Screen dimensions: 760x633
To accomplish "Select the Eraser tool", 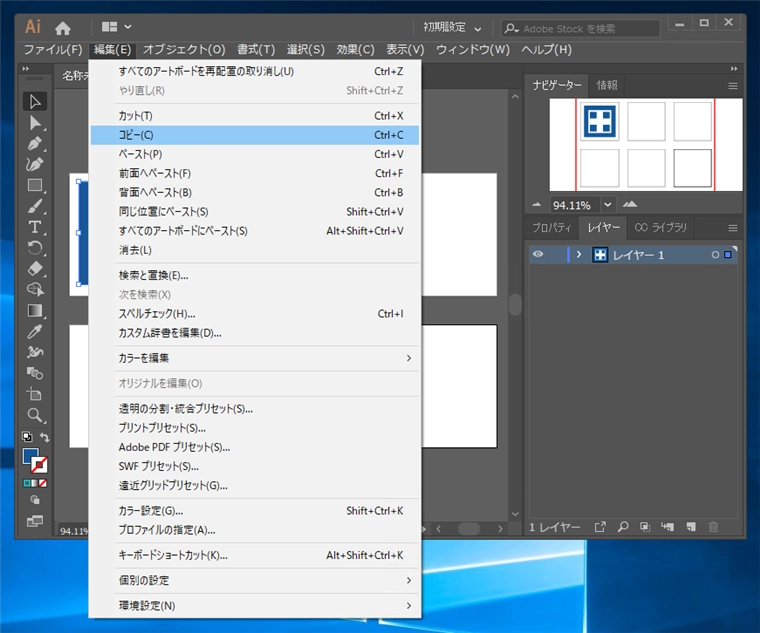I will pos(35,269).
